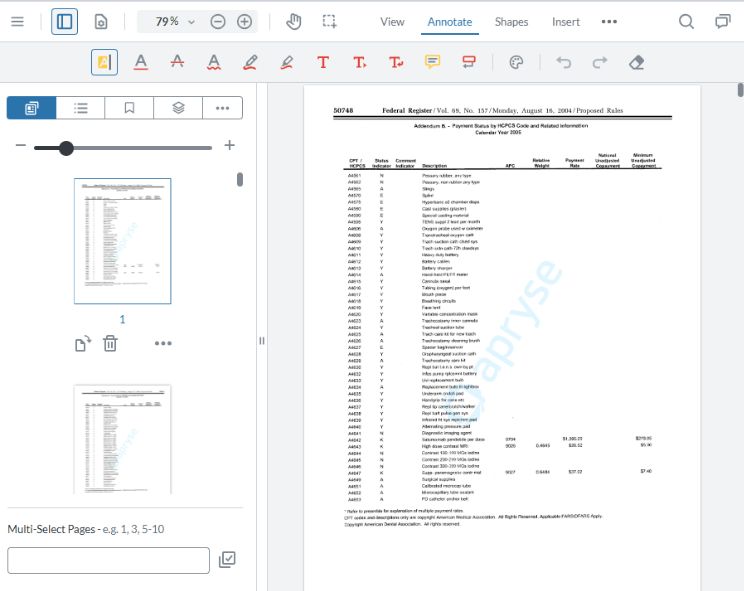The width and height of the screenshot is (744, 591).
Task: Decrease thumbnail size with minus
Action: tap(21, 145)
